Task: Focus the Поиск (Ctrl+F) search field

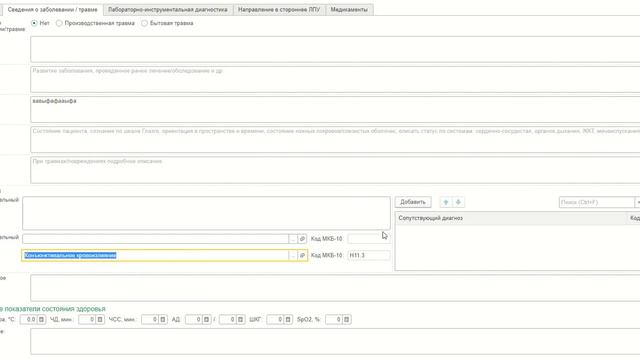Action: coord(596,202)
